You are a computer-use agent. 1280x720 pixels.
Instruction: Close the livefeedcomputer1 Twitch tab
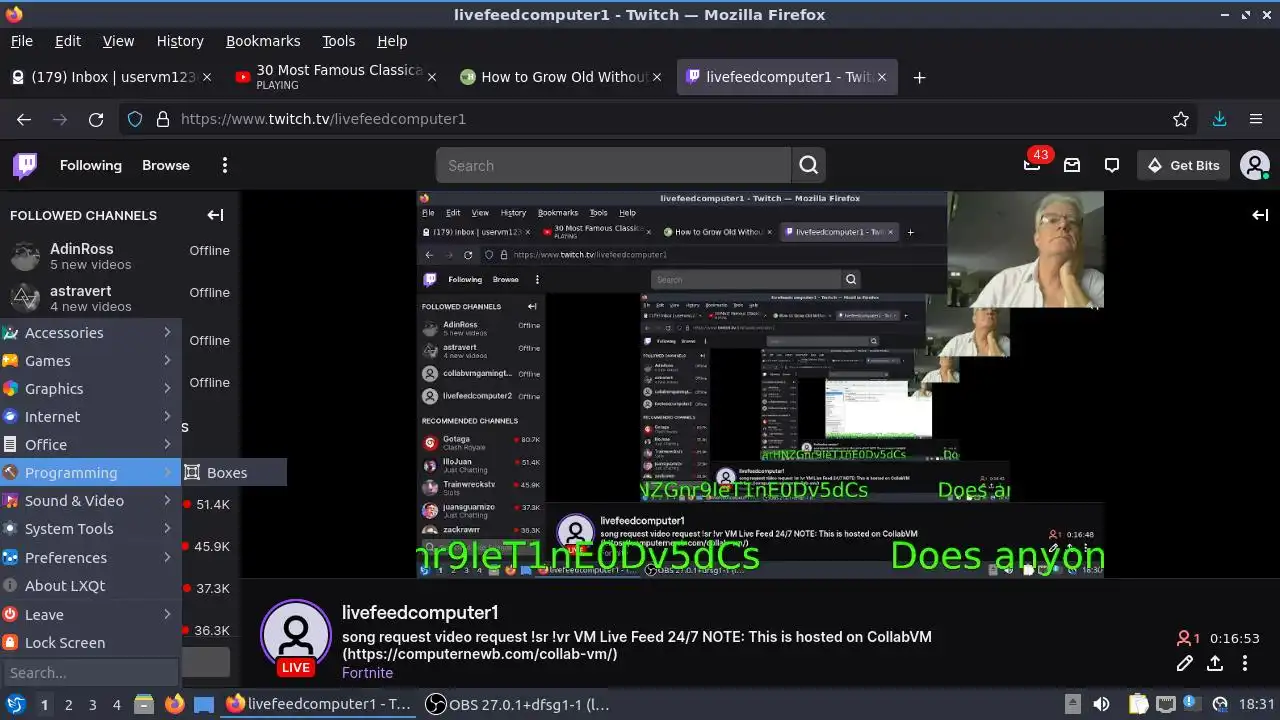[x=882, y=77]
